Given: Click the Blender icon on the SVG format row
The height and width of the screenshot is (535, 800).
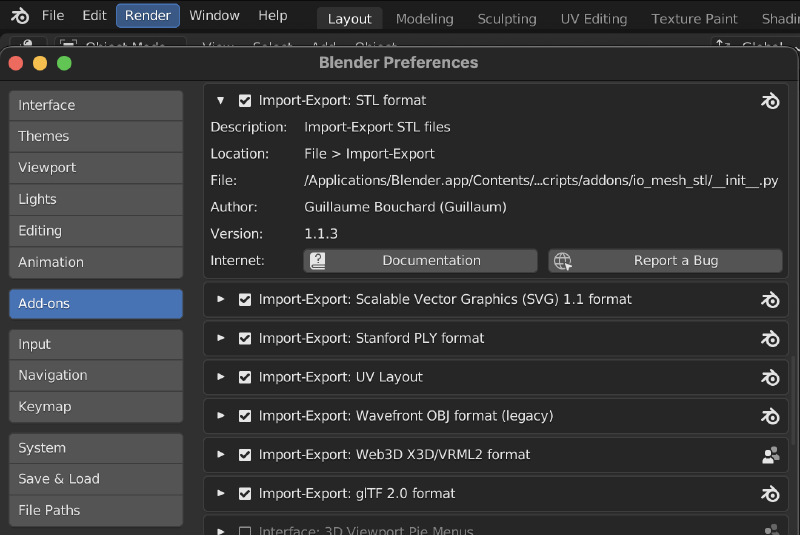Looking at the screenshot, I should pyautogui.click(x=770, y=299).
